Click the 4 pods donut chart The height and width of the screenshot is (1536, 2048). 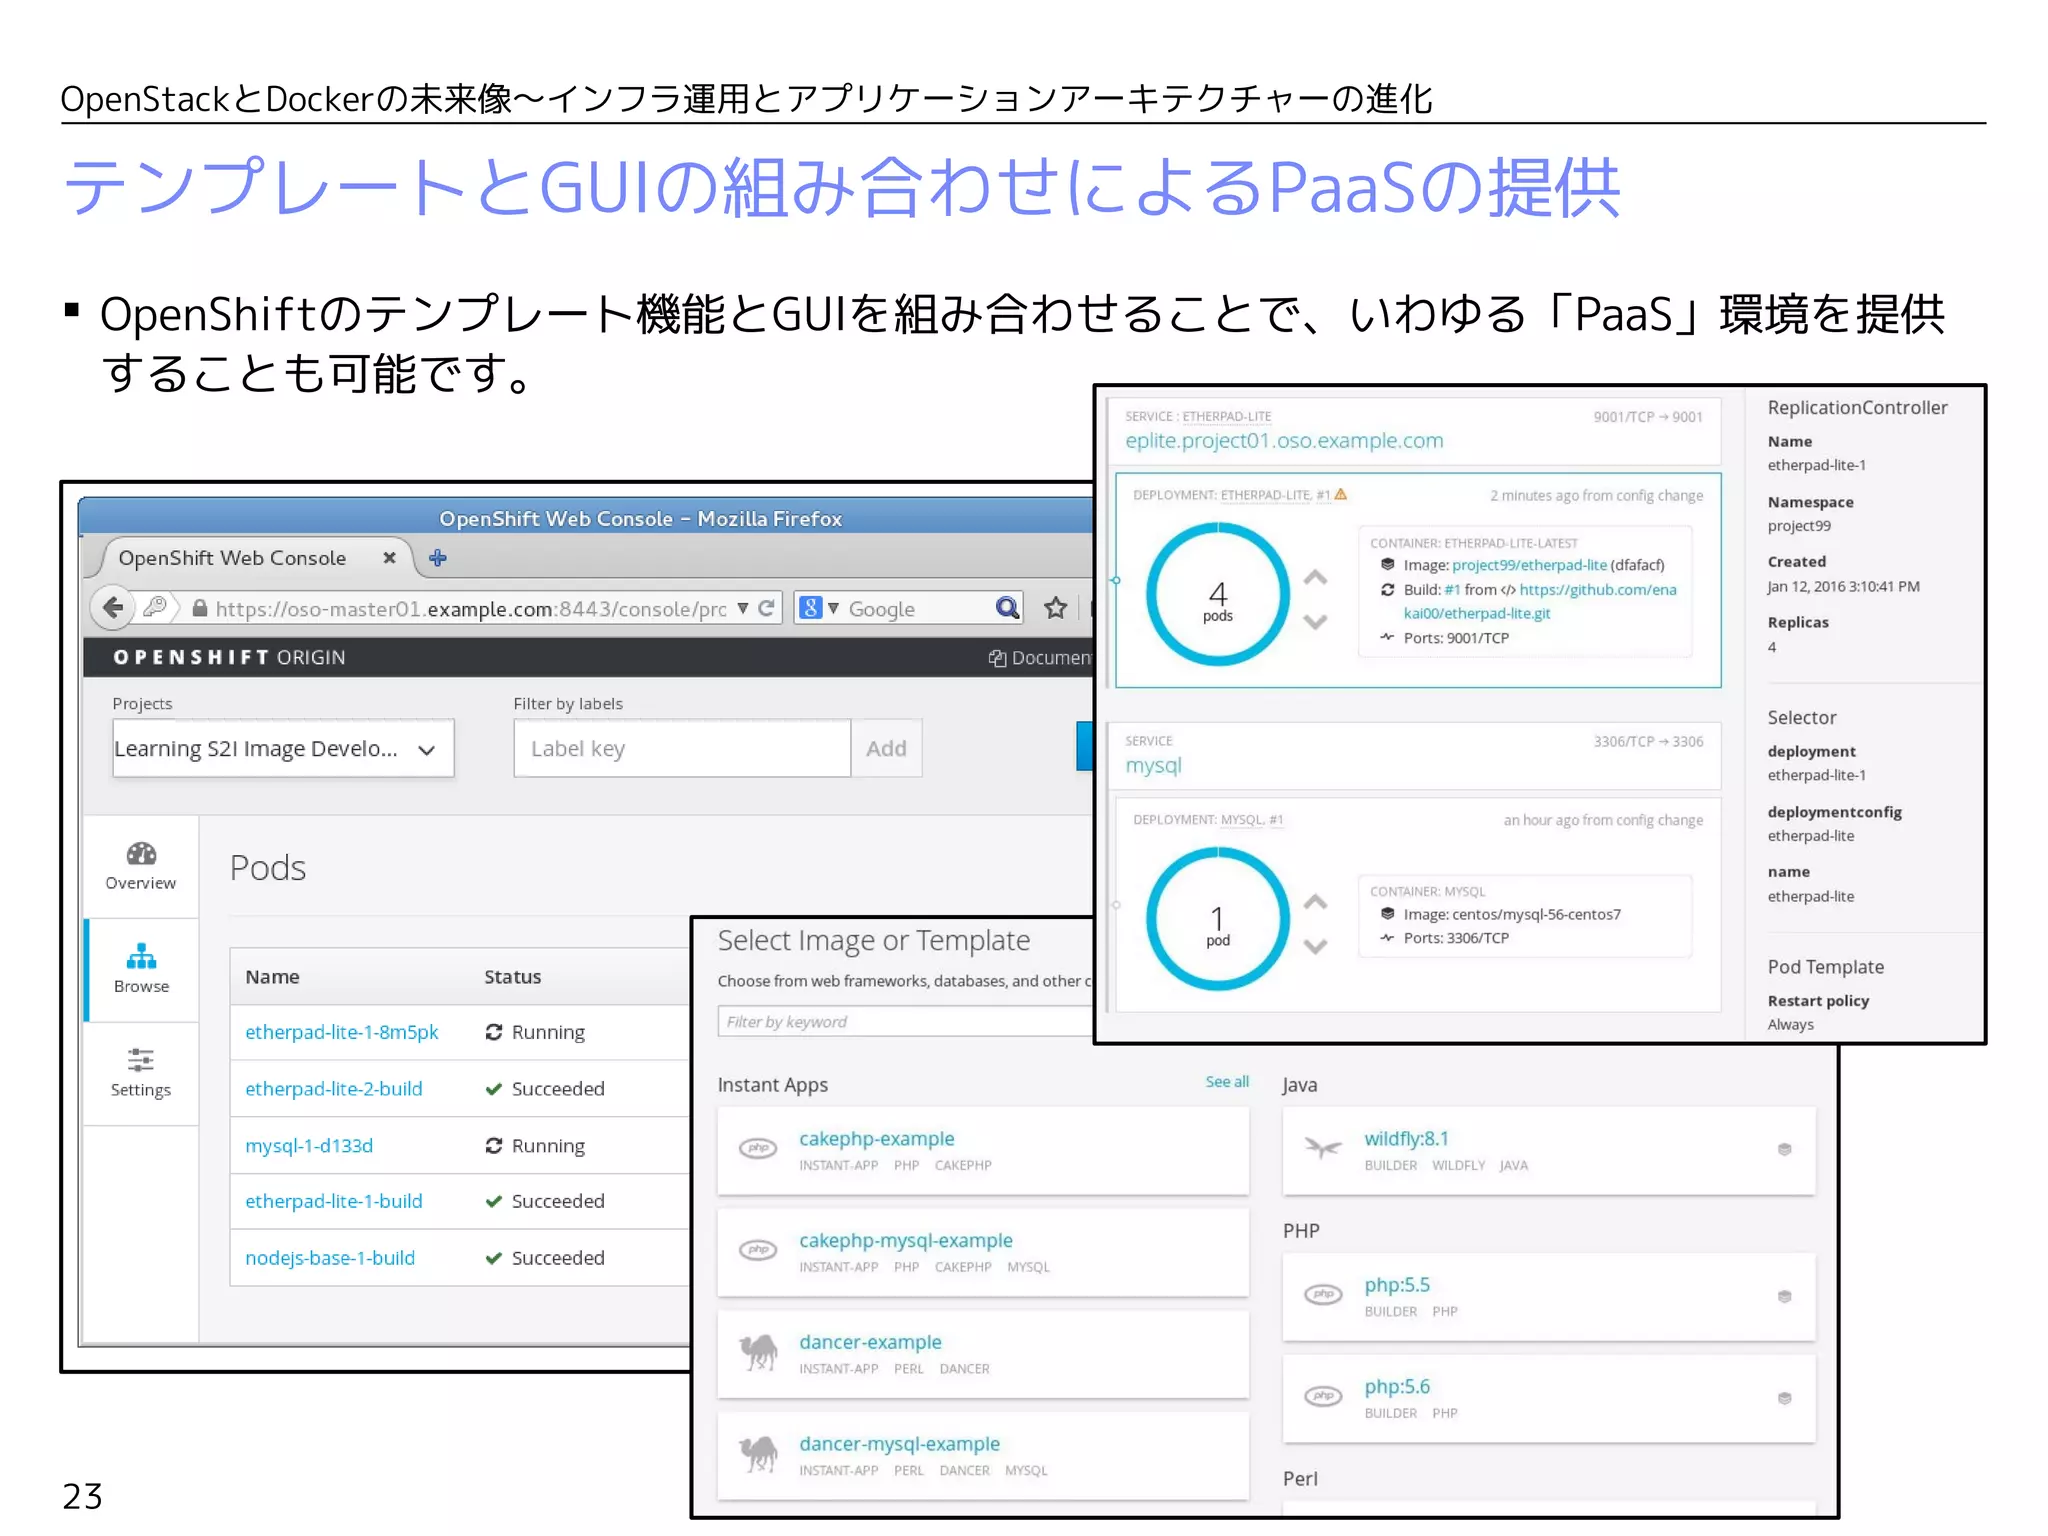pos(1218,595)
